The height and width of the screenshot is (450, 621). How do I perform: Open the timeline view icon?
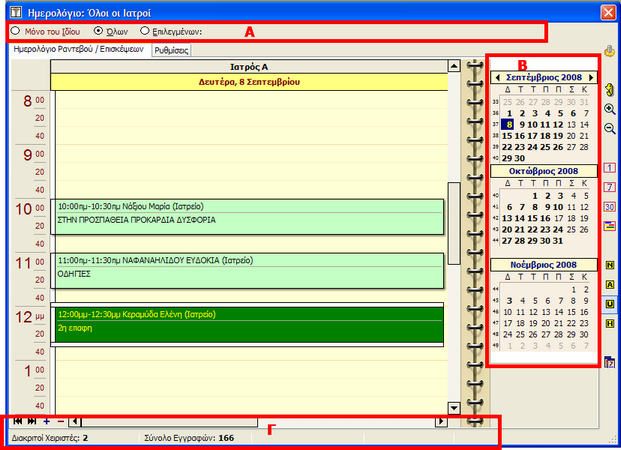coord(610,226)
